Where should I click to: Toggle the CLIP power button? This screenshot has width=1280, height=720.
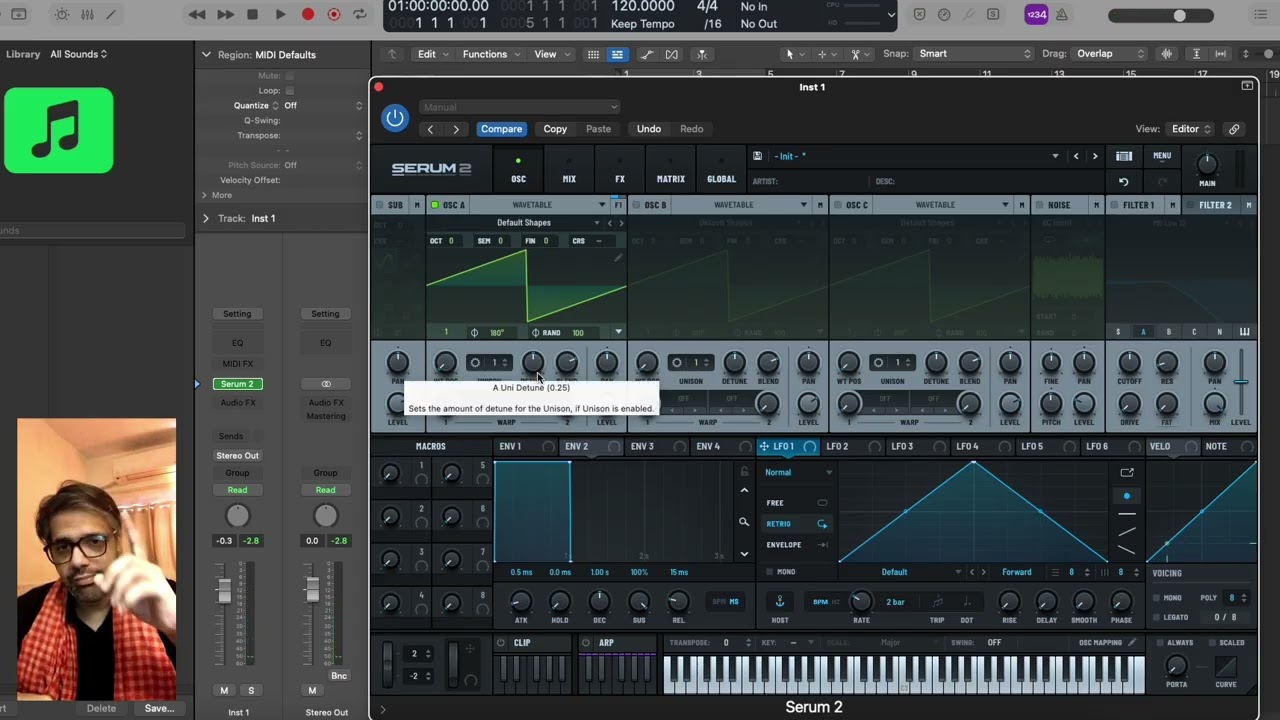tap(502, 643)
